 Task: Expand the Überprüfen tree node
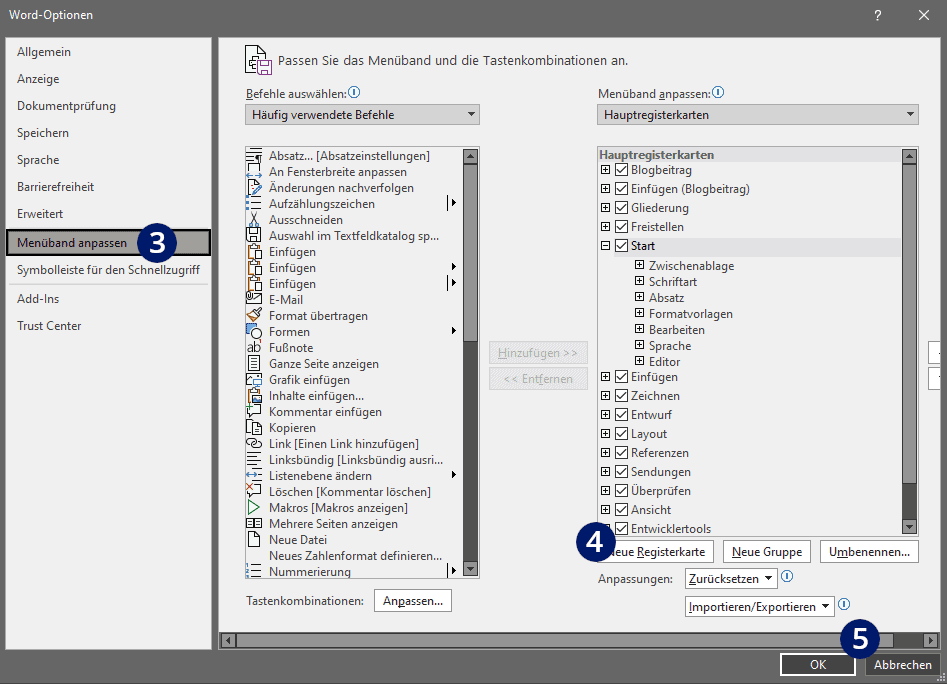pyautogui.click(x=606, y=490)
